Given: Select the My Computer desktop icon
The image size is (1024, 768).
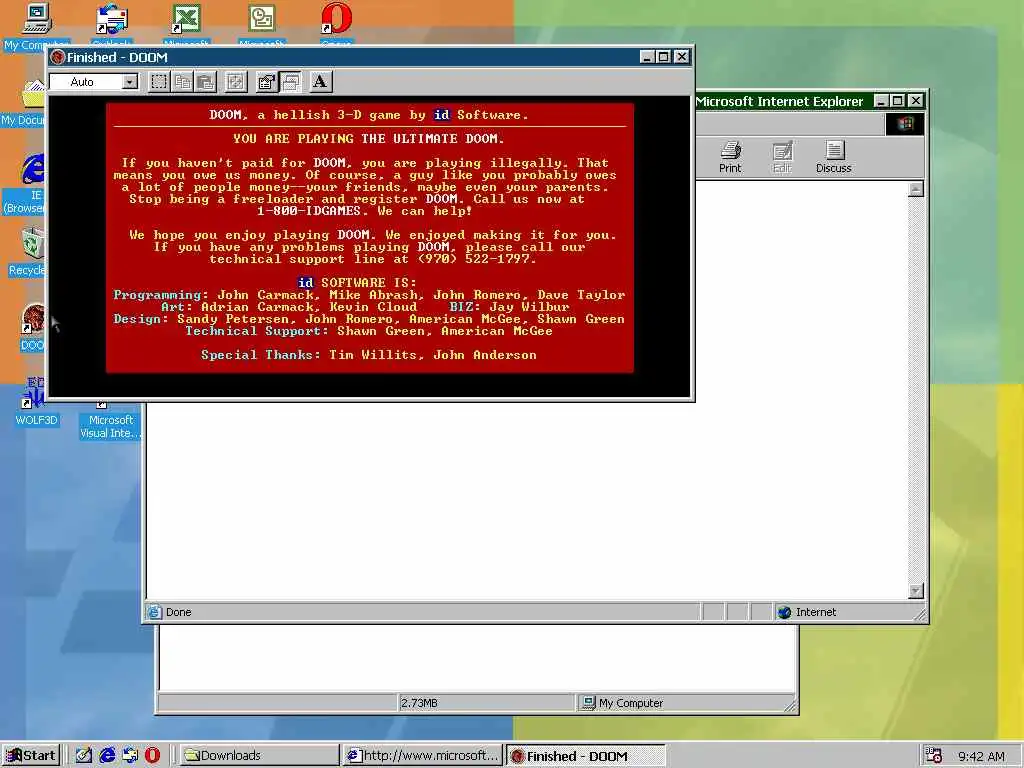Looking at the screenshot, I should 36,26.
